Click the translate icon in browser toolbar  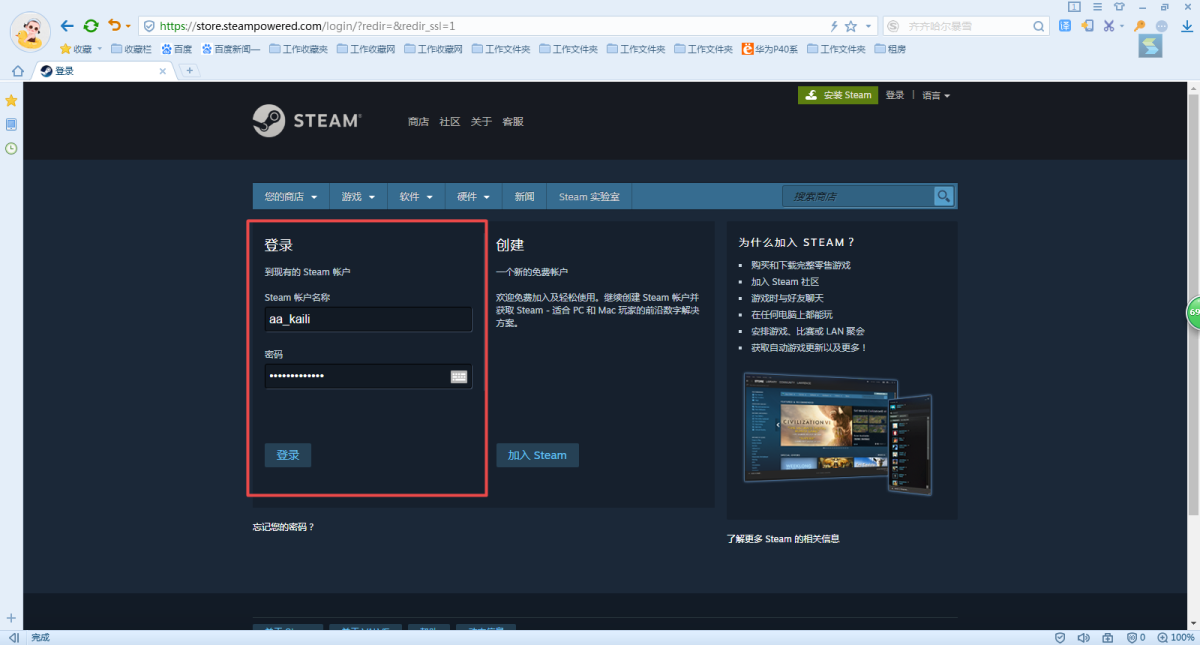point(1065,26)
